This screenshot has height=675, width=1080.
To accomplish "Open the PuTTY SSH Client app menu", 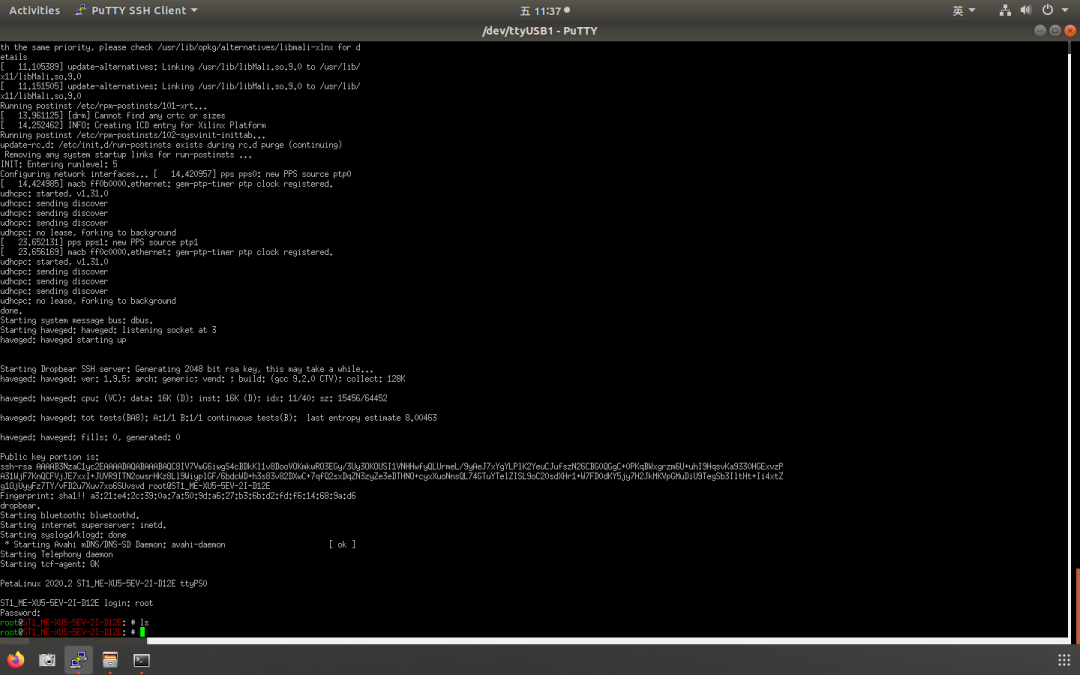I will click(136, 10).
